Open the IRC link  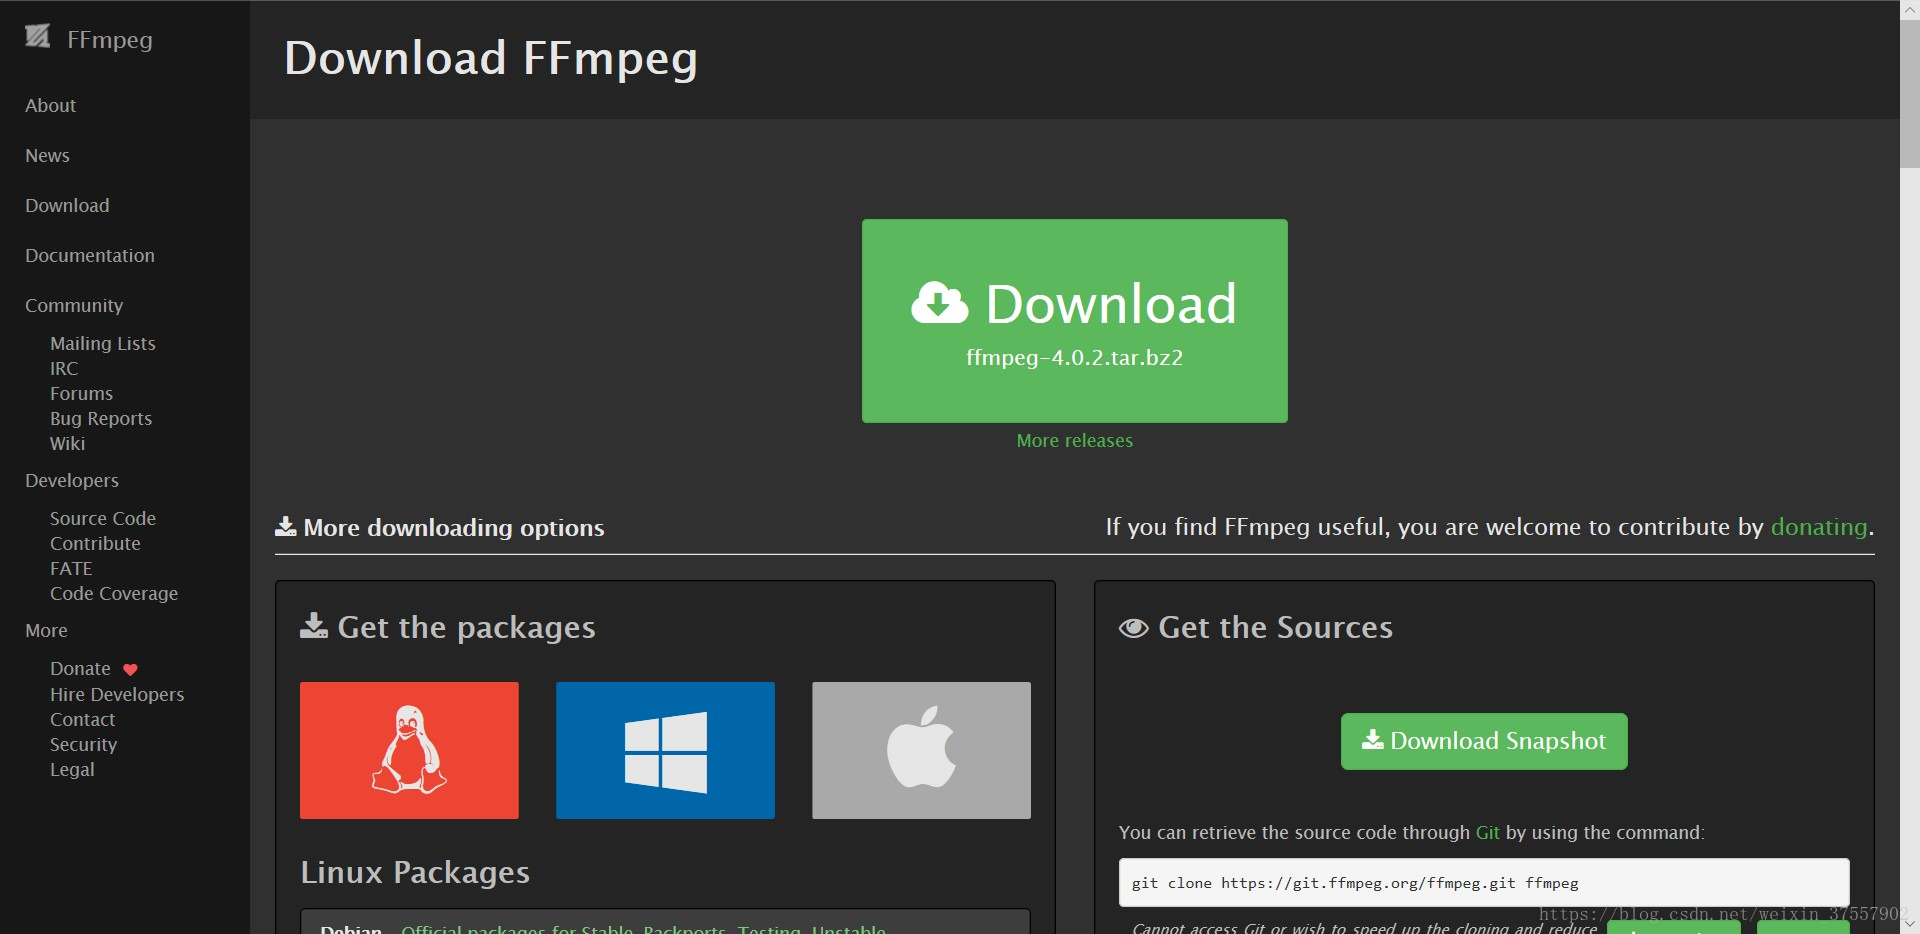tap(64, 368)
